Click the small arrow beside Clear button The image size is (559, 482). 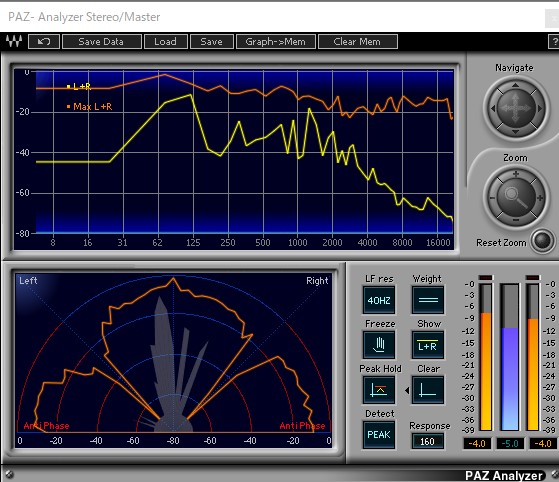(407, 391)
